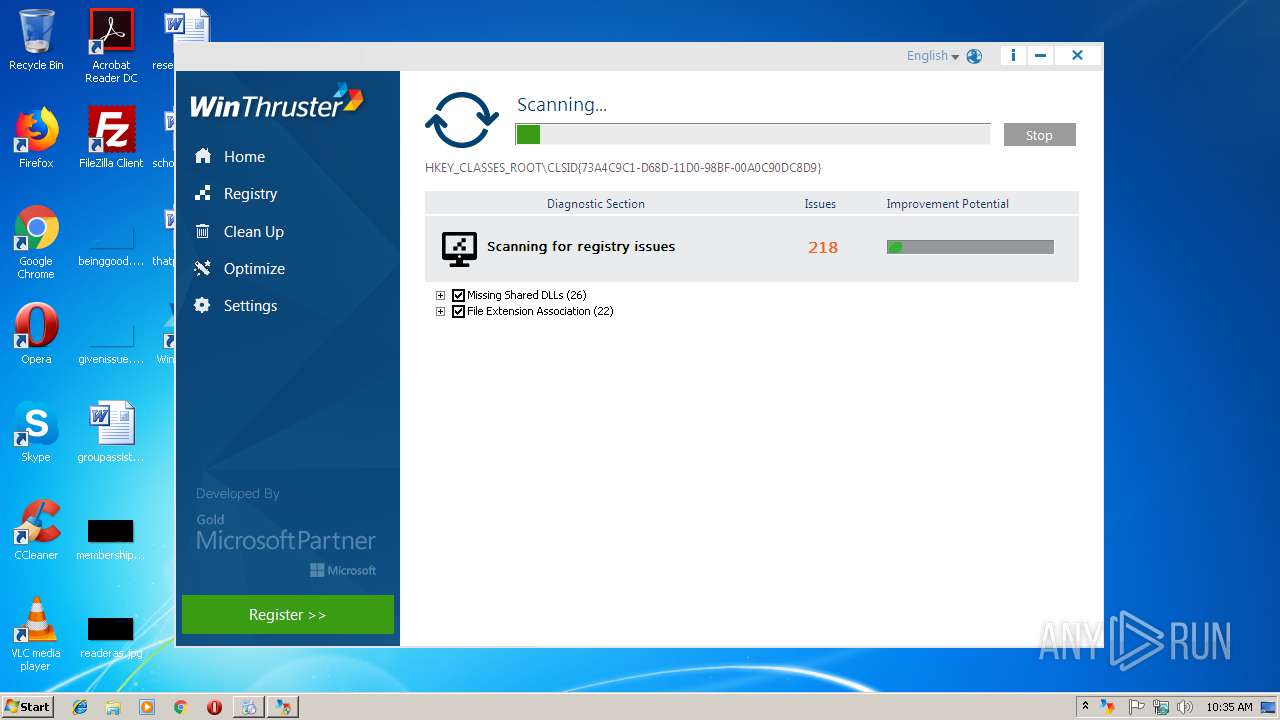Open Windows Media Player from taskbar
The width and height of the screenshot is (1280, 720).
click(147, 707)
